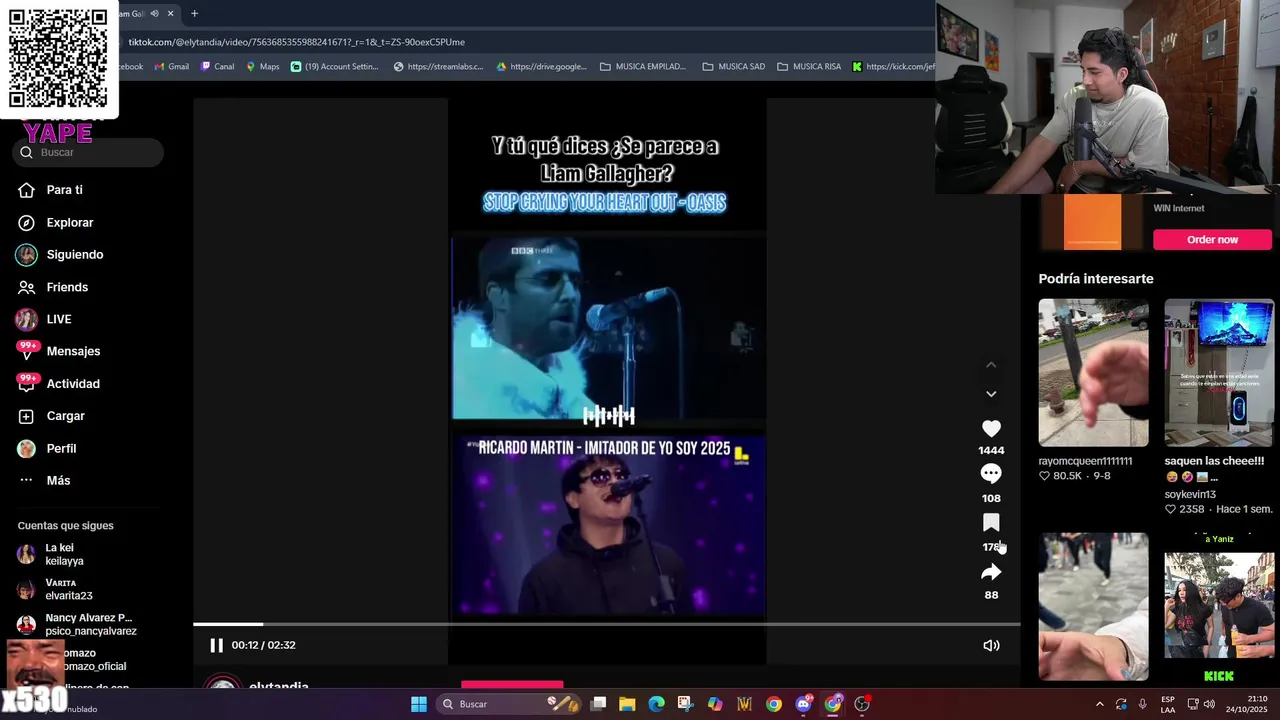The width and height of the screenshot is (1280, 720).
Task: Open Google Chrome from the taskbar
Action: tap(774, 704)
